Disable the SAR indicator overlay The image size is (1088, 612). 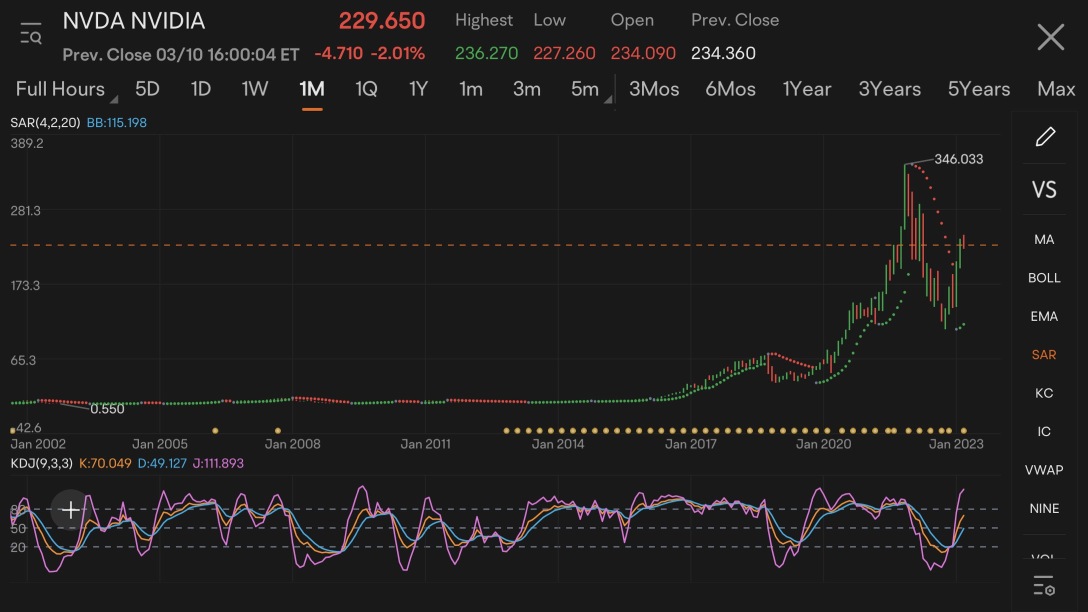pos(1044,355)
